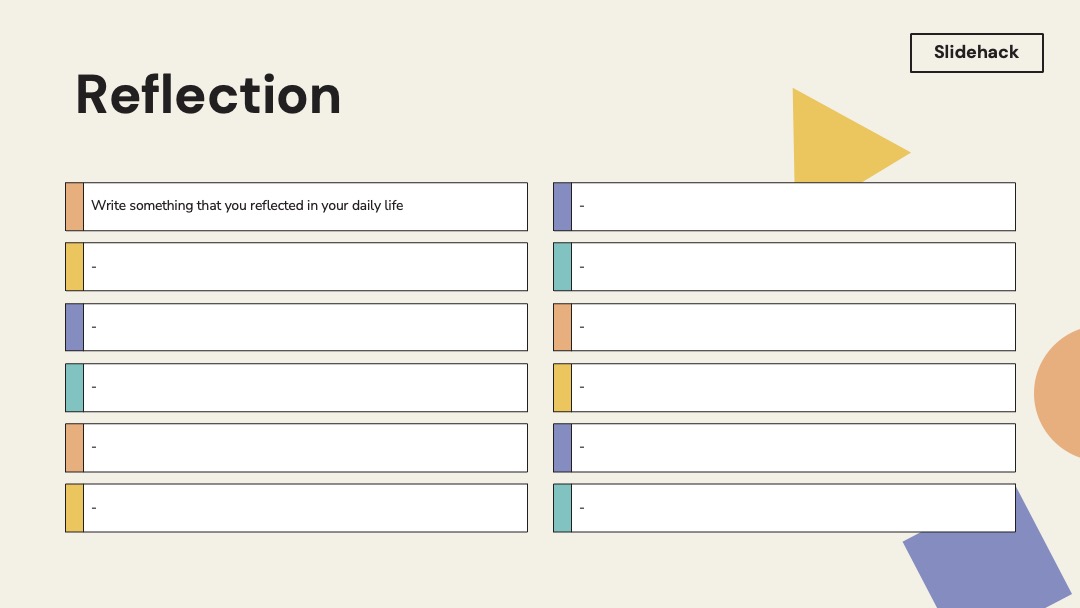
Task: Click second right row with teal tab
Action: (x=784, y=266)
